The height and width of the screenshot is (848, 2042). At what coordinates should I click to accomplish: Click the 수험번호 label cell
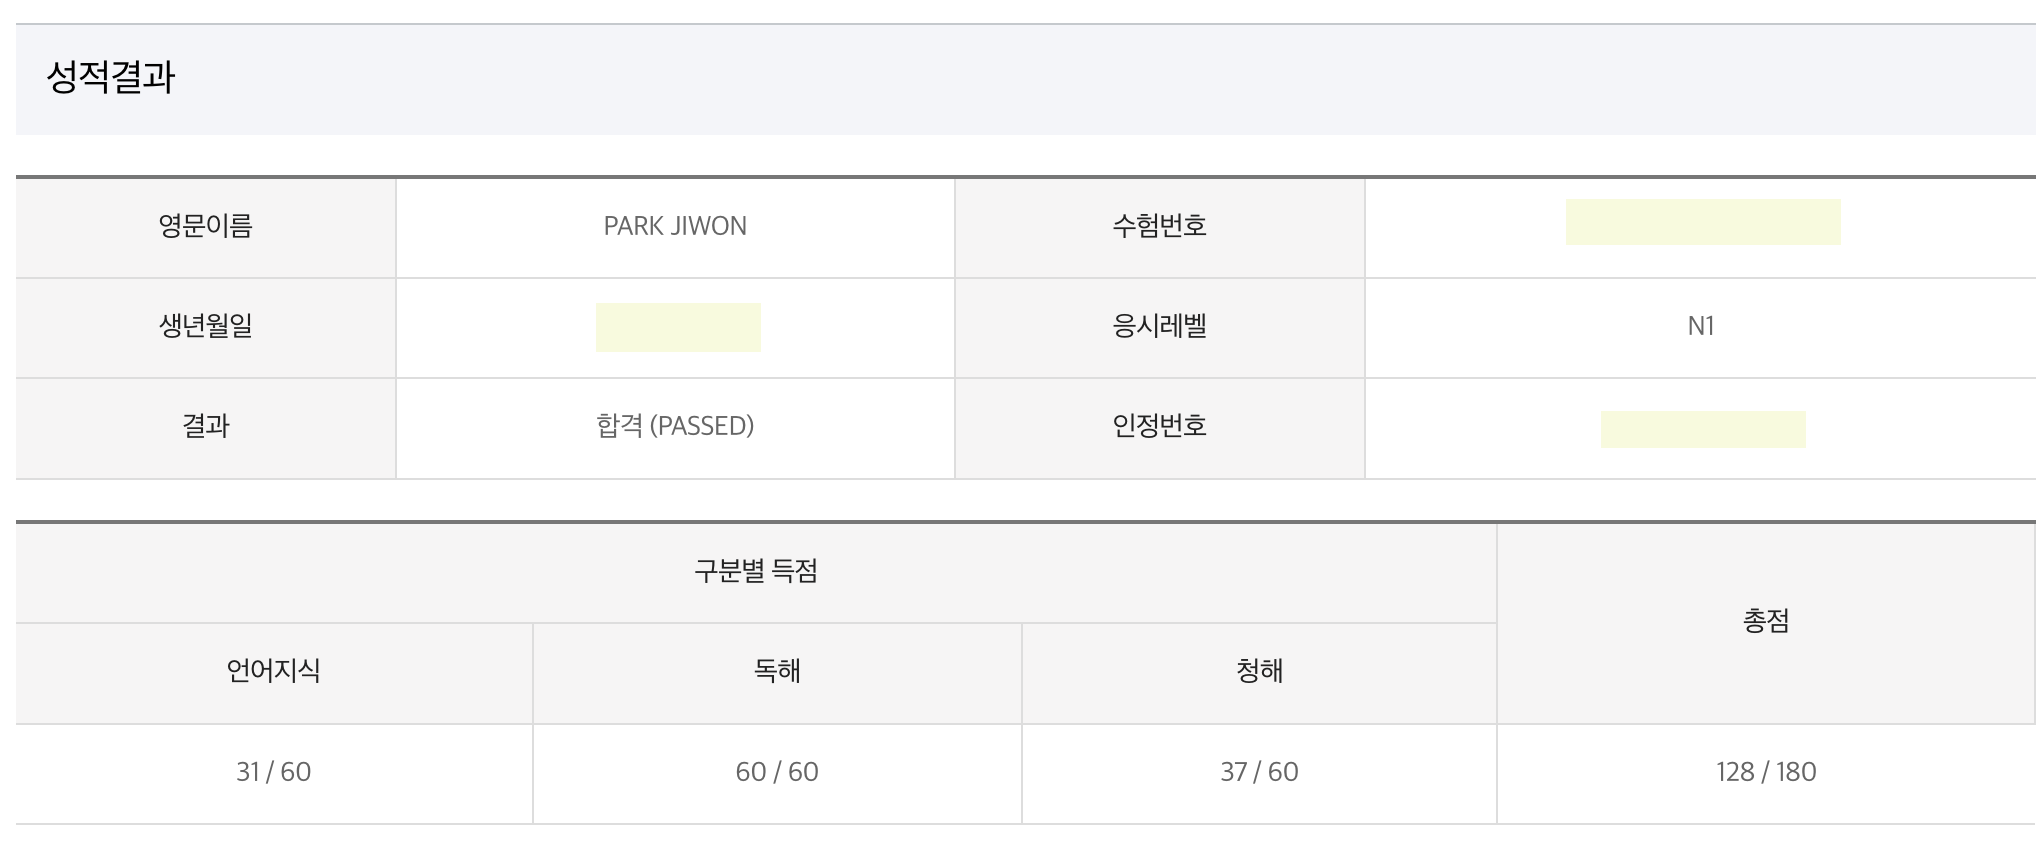[x=1159, y=226]
